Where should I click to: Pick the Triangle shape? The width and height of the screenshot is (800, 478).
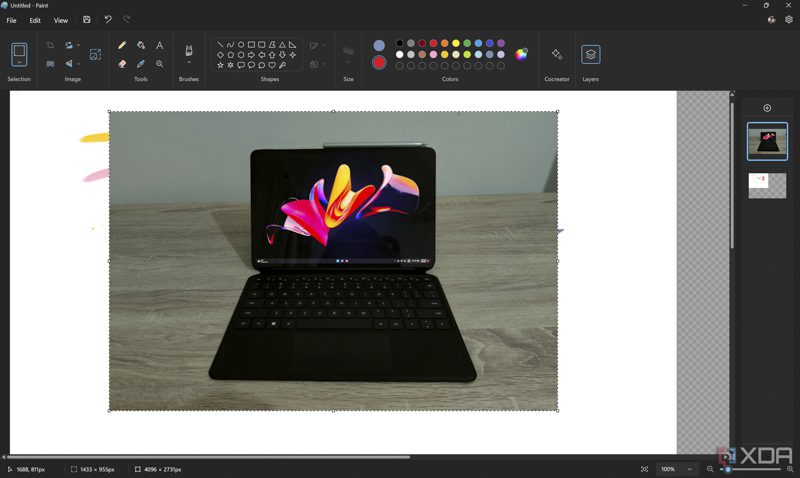282,45
